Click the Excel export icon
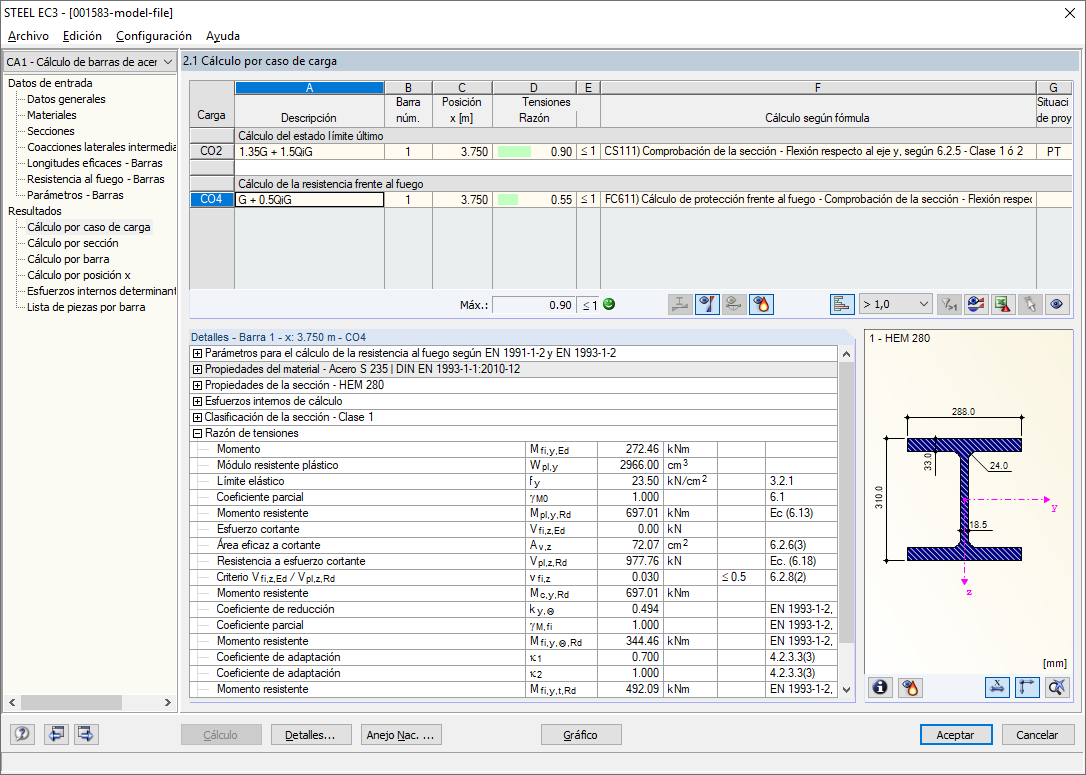 coord(1003,304)
